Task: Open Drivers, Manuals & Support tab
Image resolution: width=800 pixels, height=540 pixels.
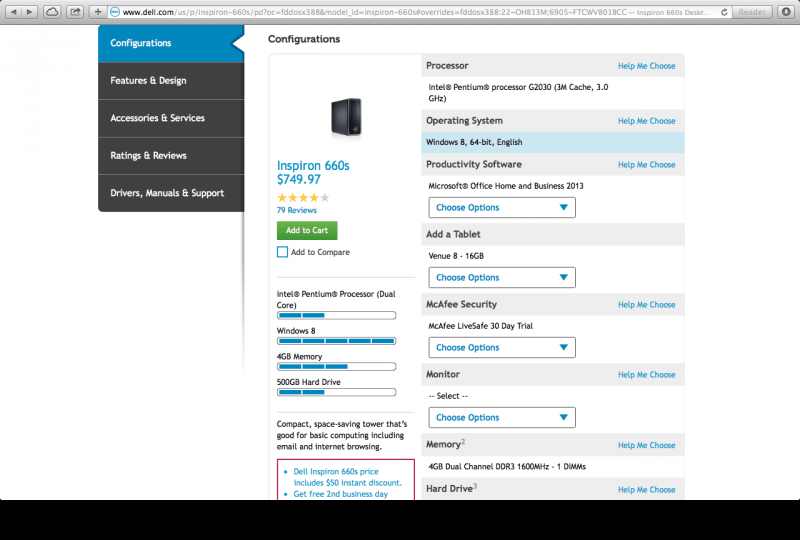Action: [171, 193]
